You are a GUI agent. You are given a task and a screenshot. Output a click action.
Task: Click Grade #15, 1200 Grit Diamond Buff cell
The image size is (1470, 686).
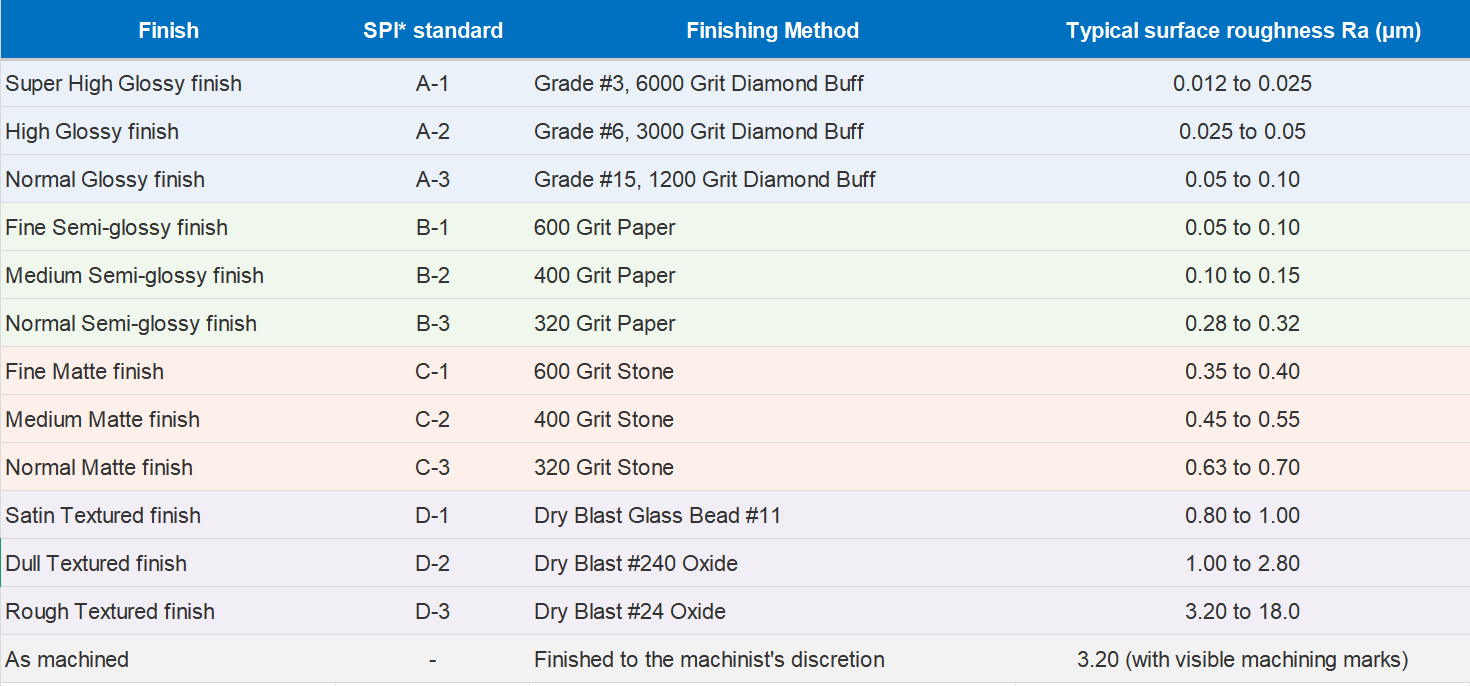[705, 180]
